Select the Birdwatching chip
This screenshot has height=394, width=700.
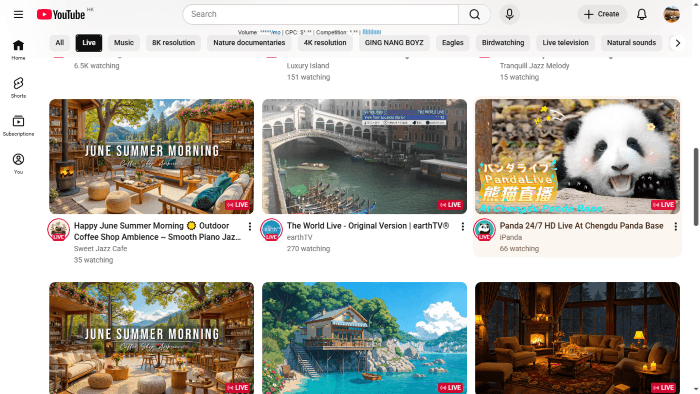[x=503, y=43]
